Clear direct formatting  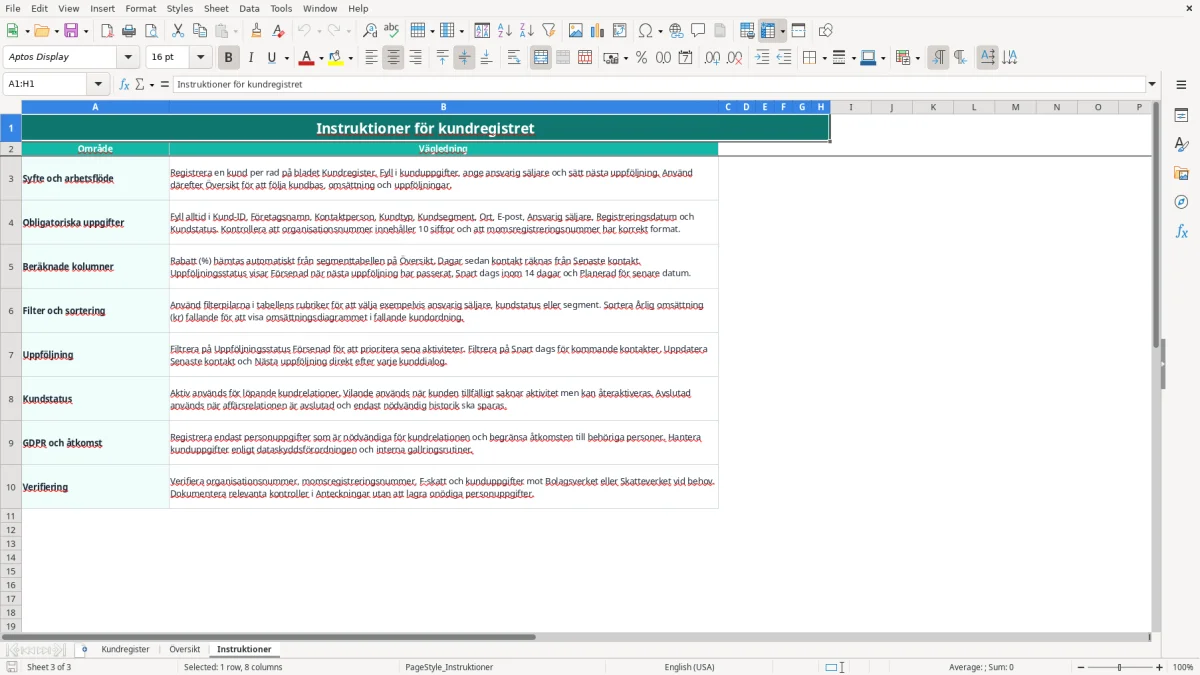click(x=279, y=31)
